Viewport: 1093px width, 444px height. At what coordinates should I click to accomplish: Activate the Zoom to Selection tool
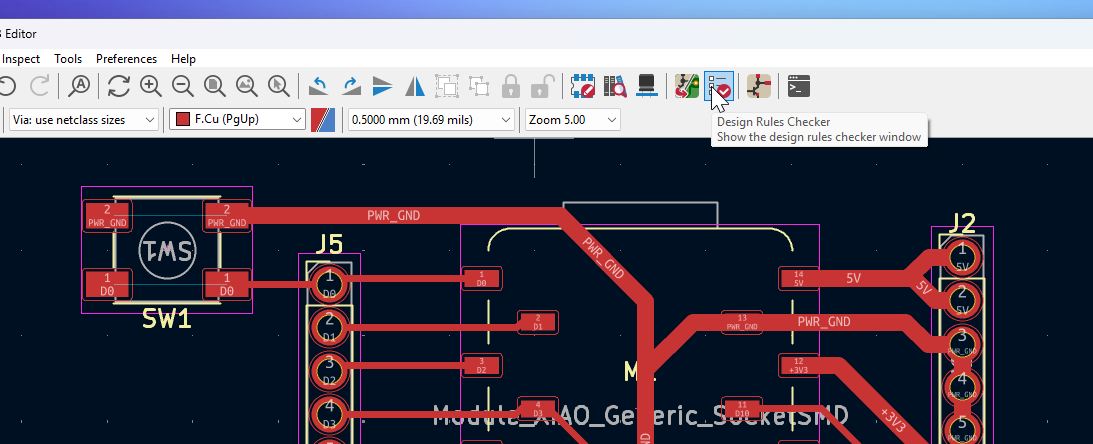pyautogui.click(x=279, y=86)
